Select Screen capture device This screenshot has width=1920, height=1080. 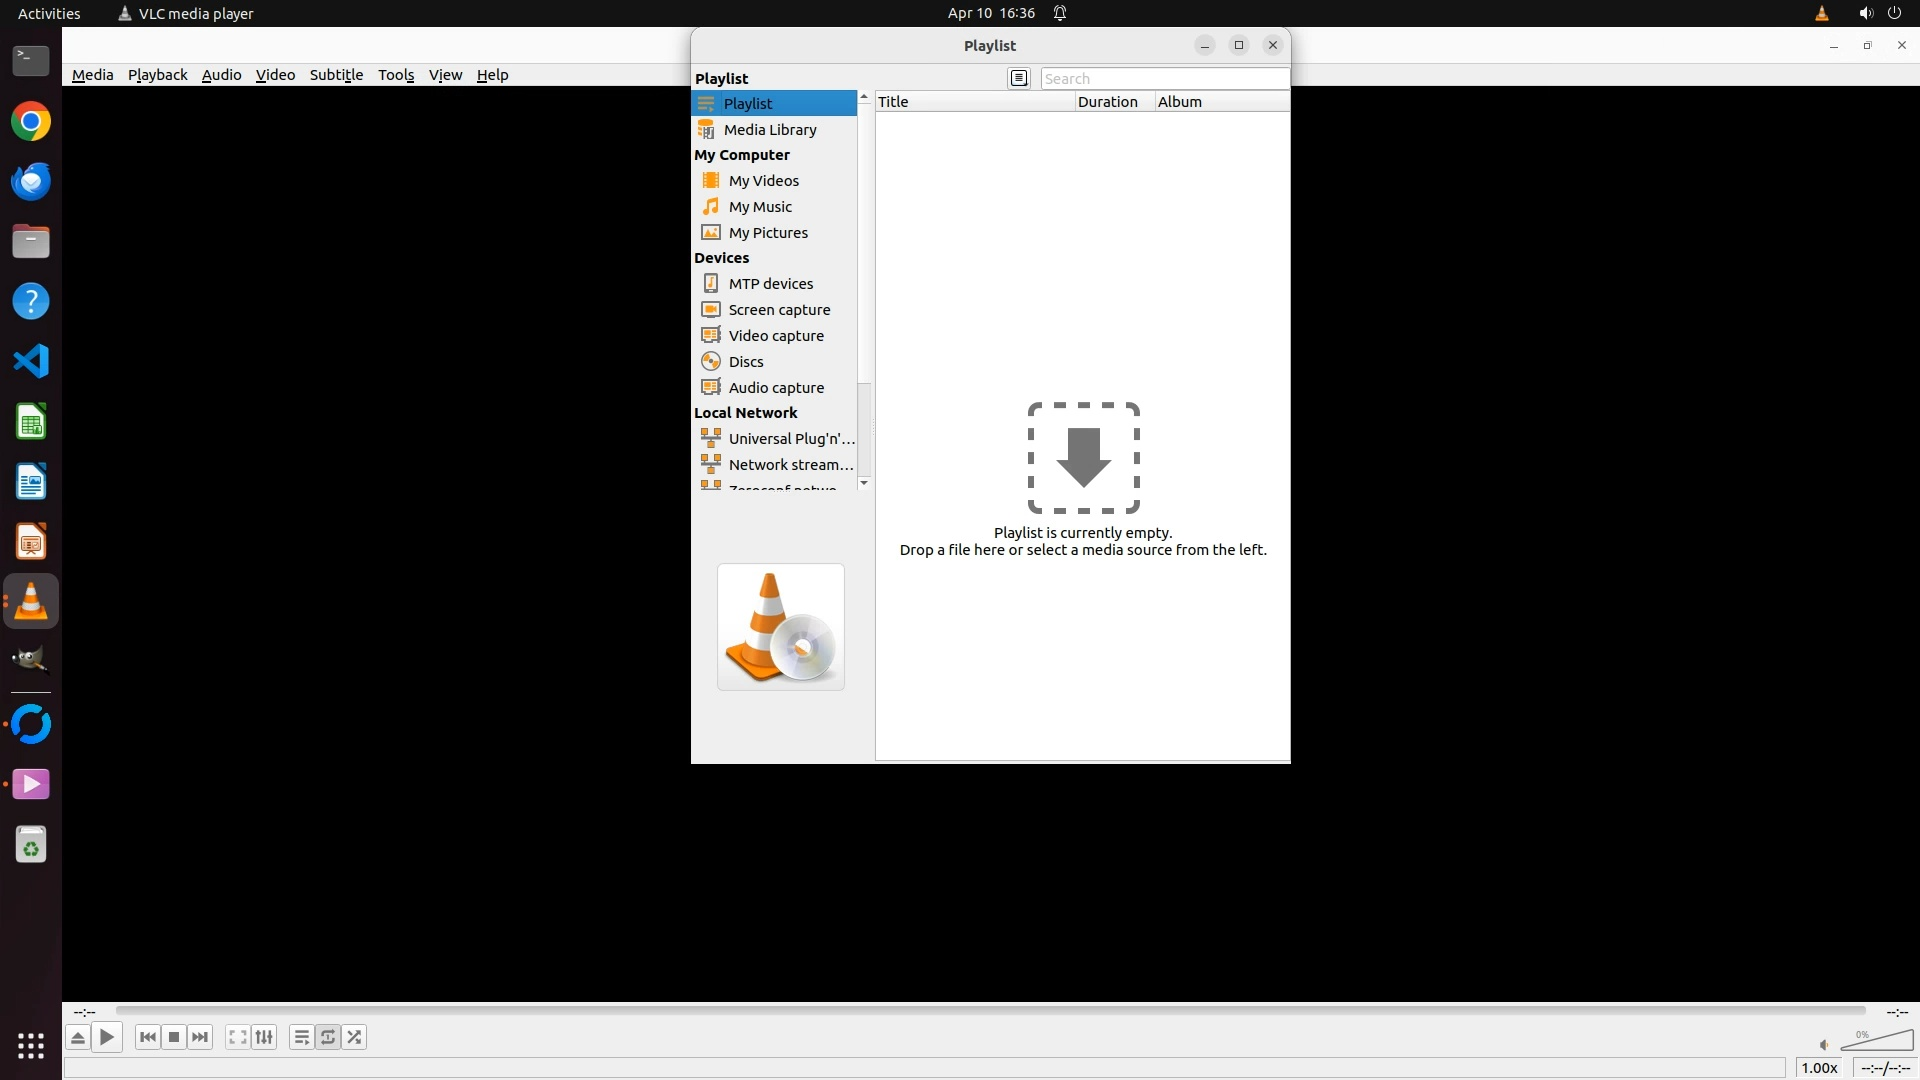778,310
